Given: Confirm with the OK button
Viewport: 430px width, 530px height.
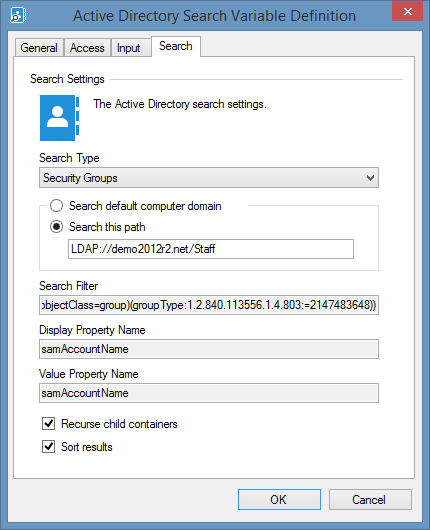Looking at the screenshot, I should (279, 499).
